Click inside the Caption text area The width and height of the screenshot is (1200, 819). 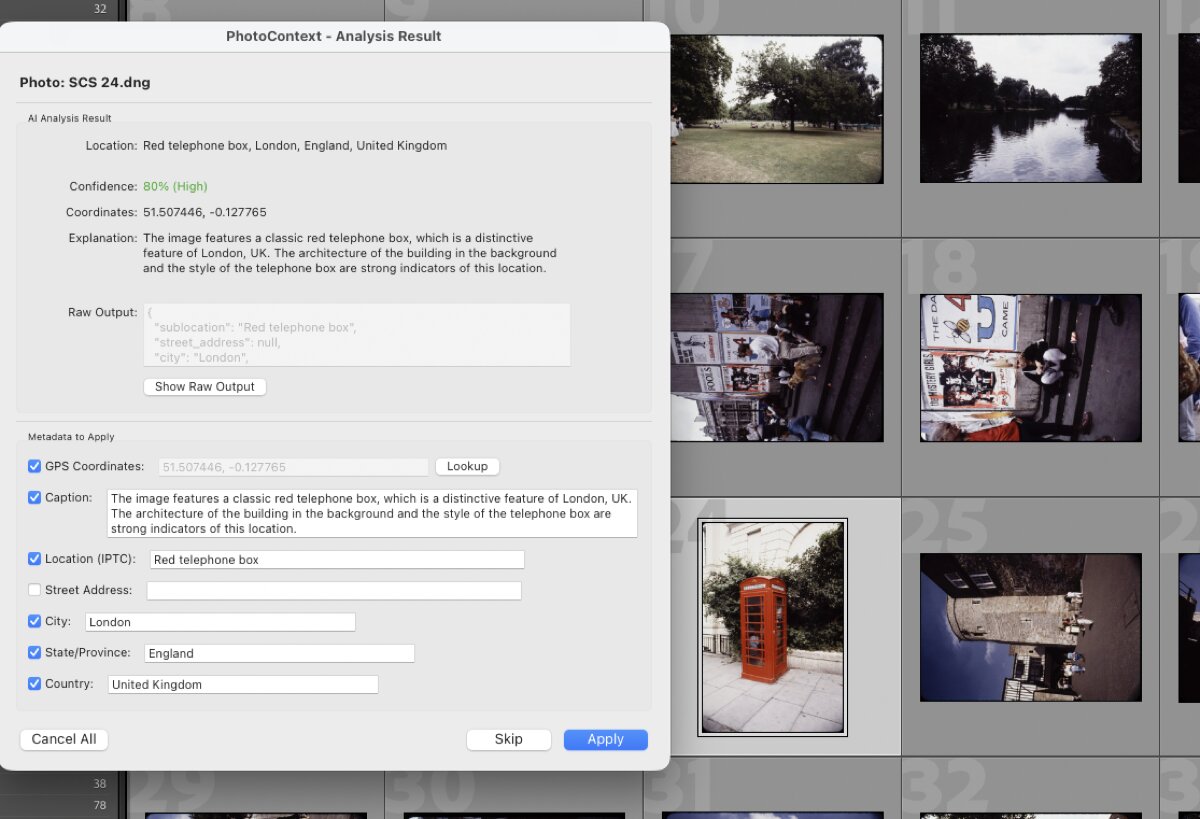[373, 513]
